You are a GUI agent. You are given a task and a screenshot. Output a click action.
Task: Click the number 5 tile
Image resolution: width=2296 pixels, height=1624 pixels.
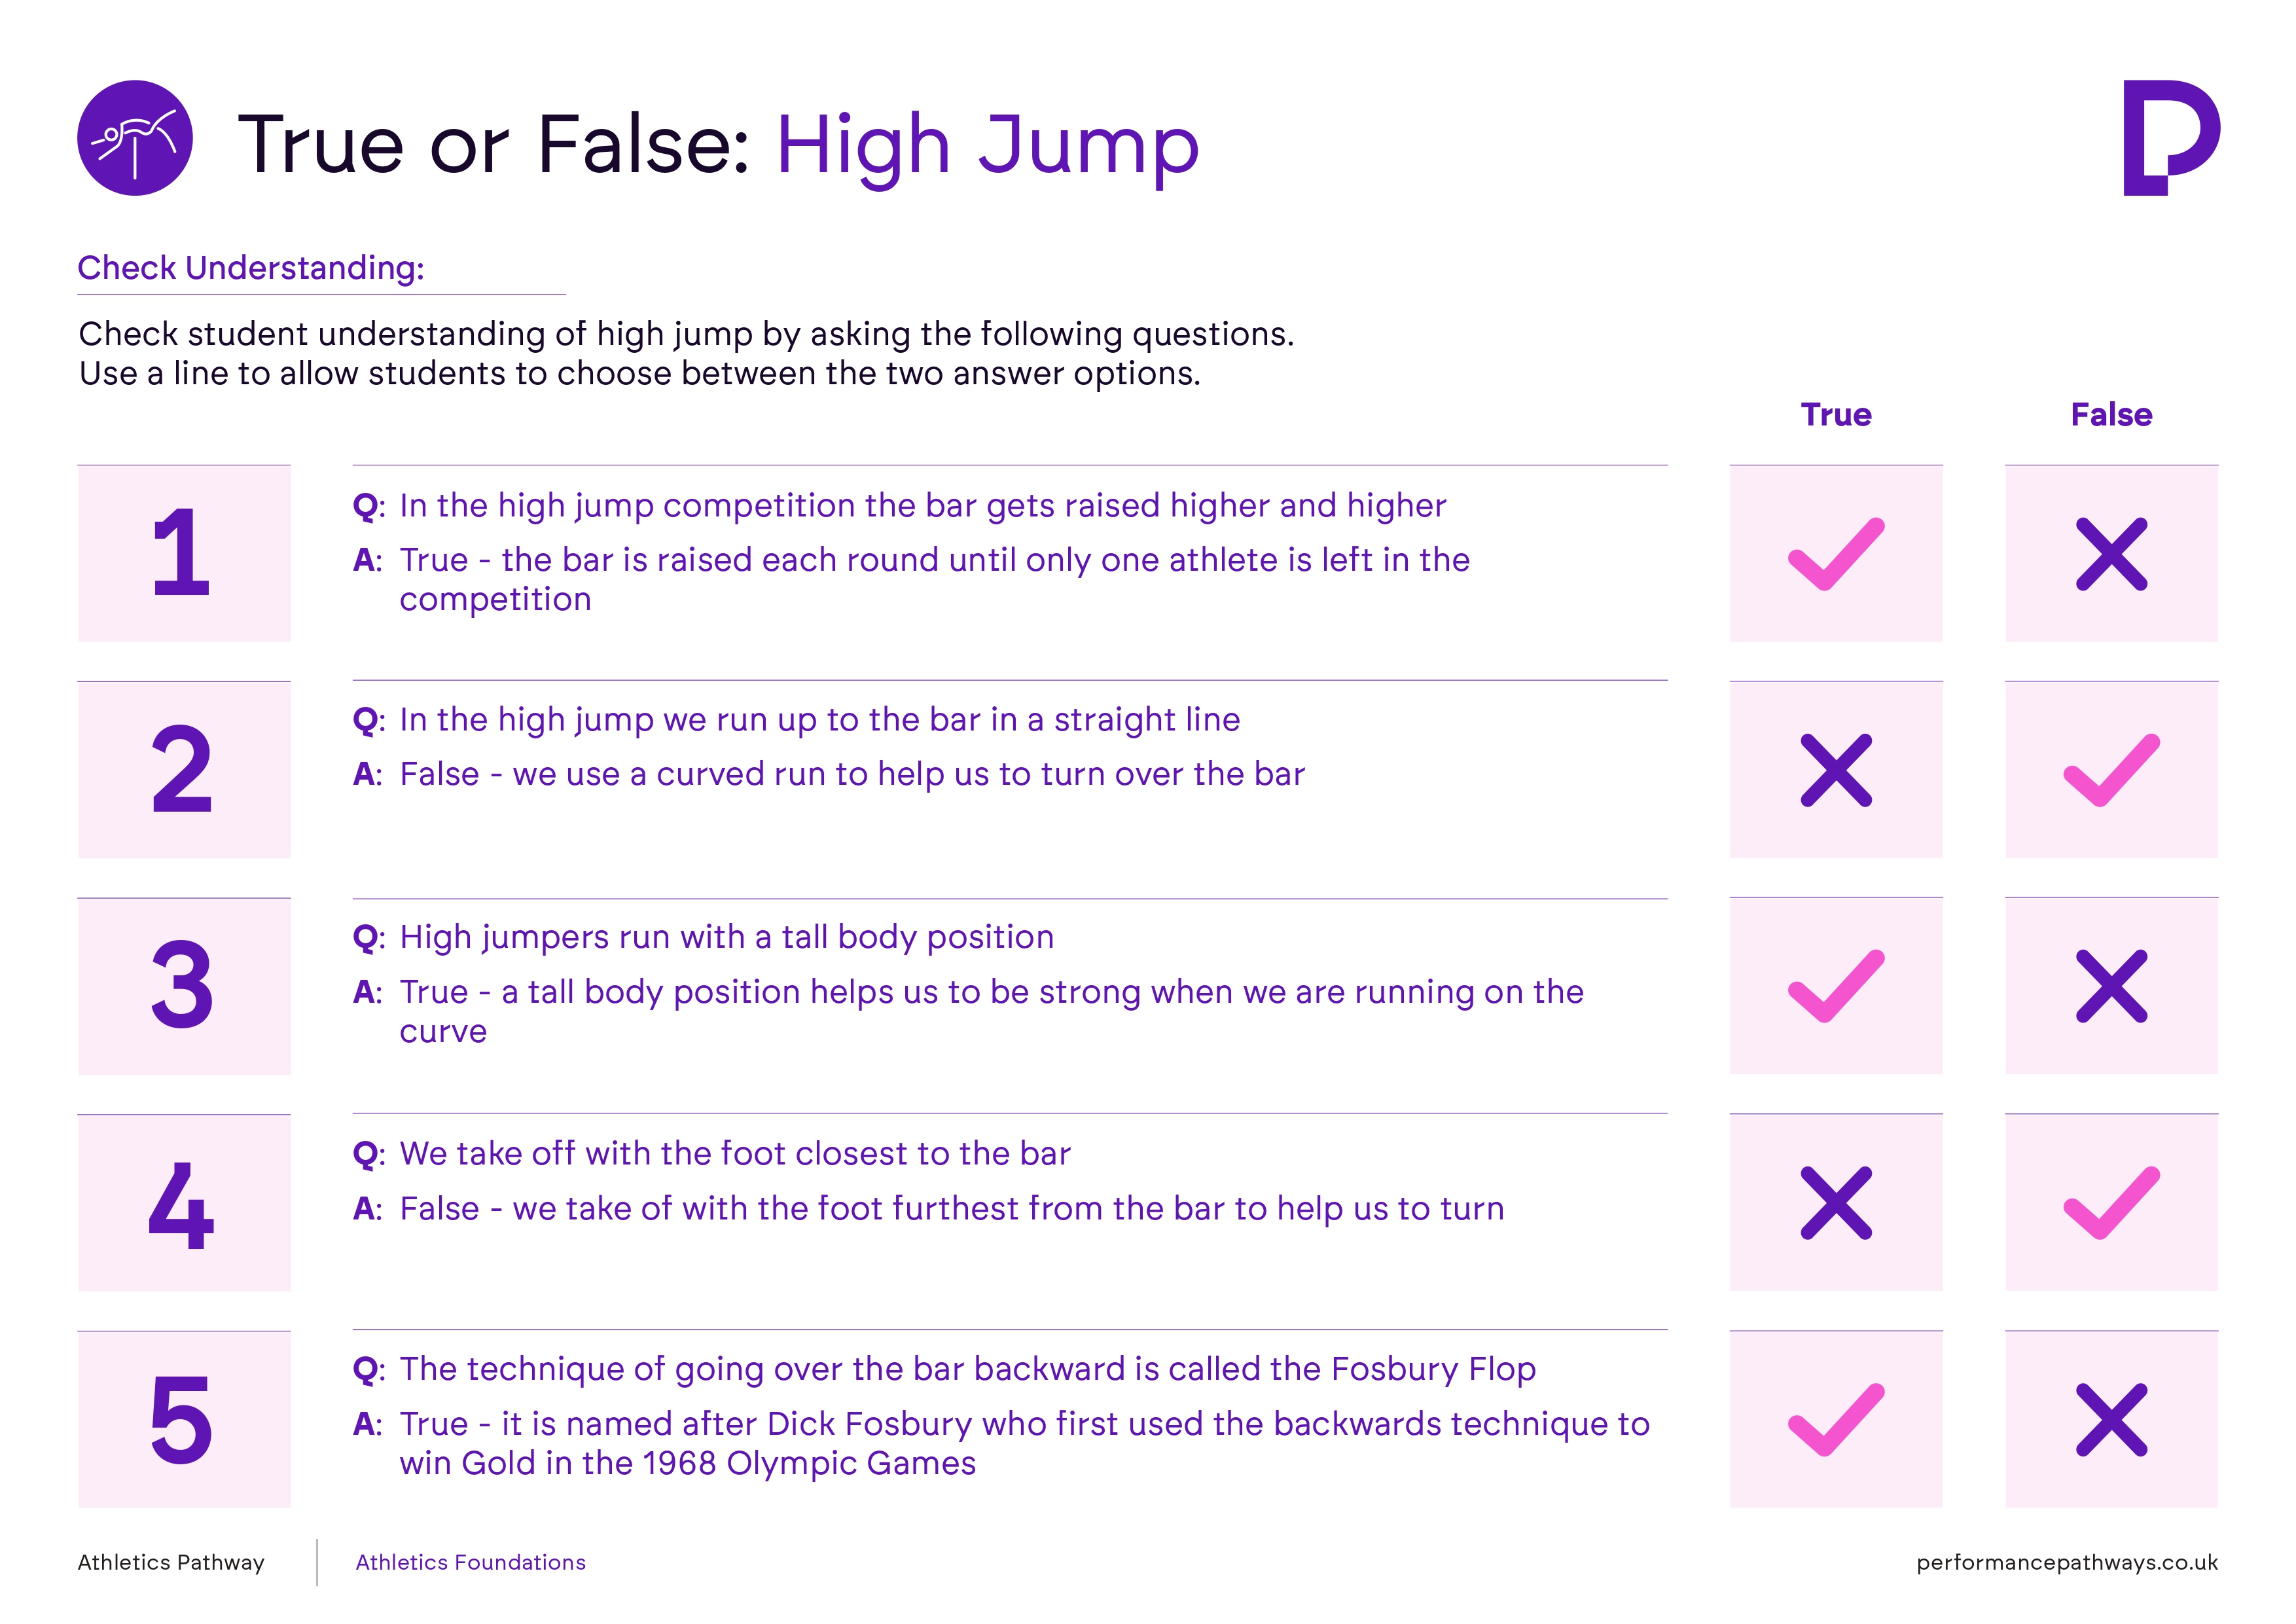click(x=184, y=1419)
